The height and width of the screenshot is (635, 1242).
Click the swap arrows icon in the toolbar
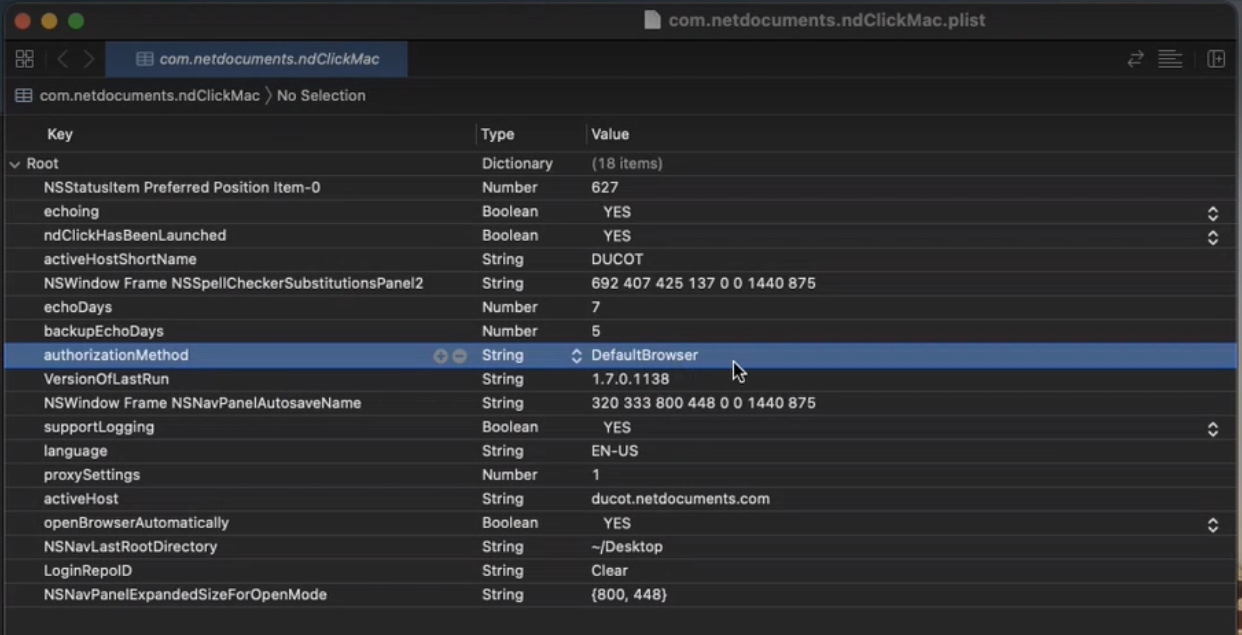1135,59
